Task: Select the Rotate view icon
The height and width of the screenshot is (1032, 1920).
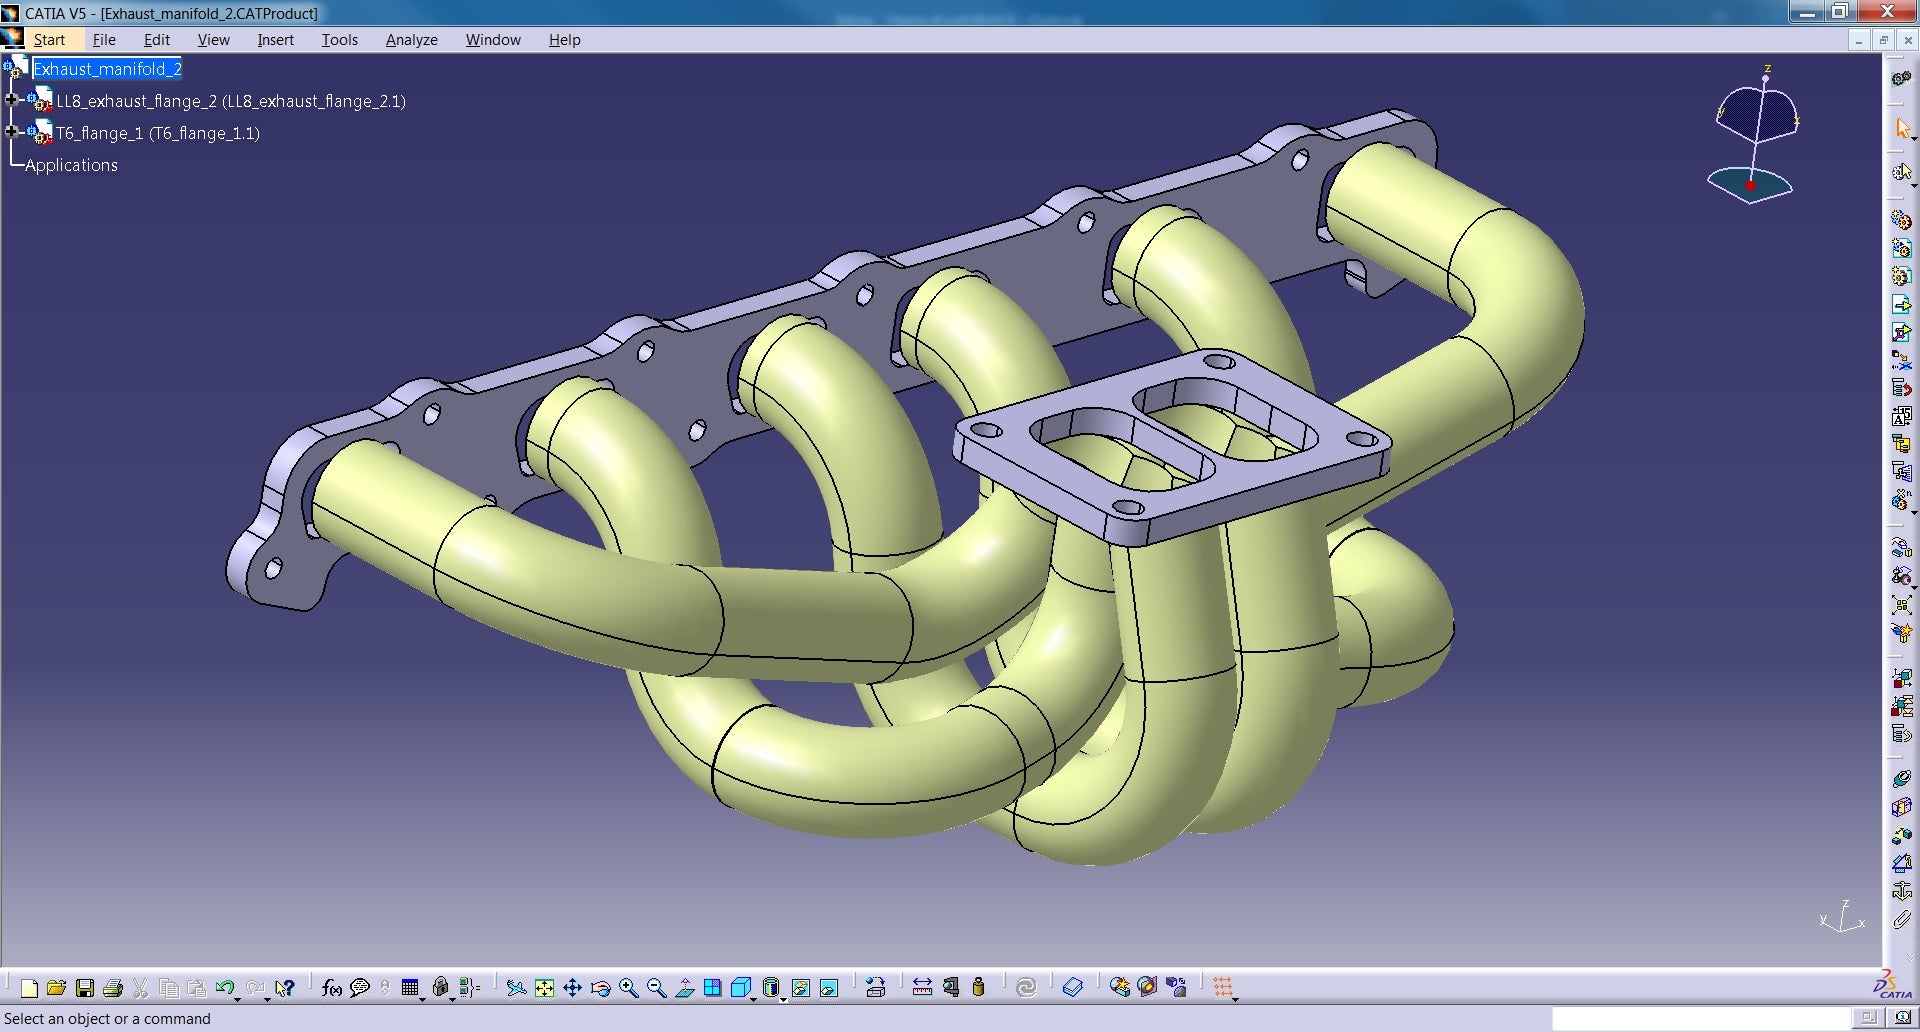Action: (601, 988)
